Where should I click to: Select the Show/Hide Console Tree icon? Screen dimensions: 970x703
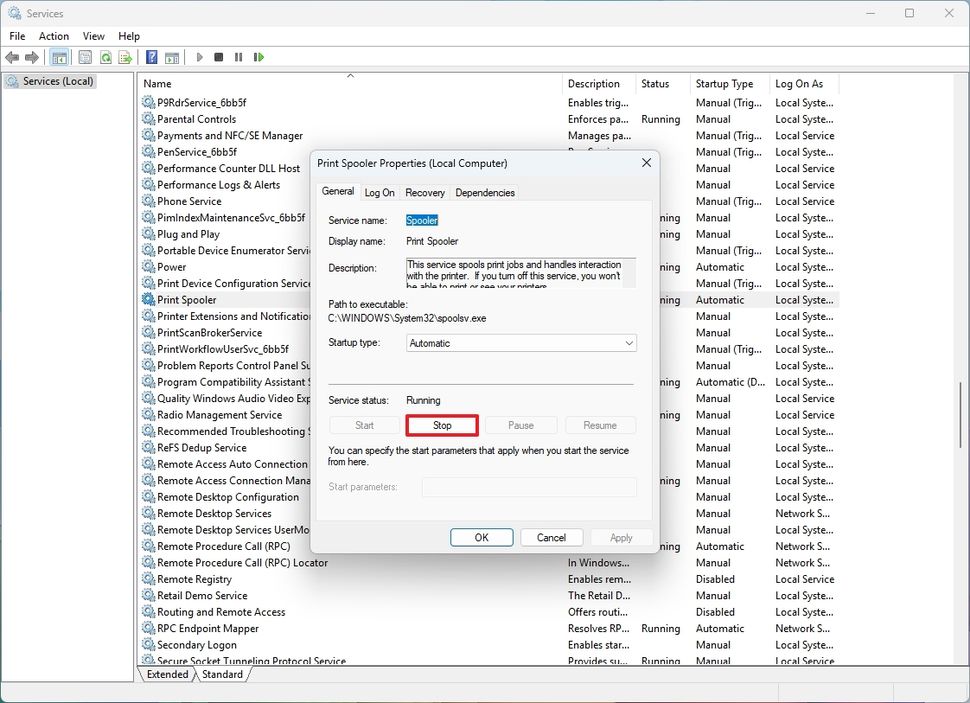coord(58,57)
